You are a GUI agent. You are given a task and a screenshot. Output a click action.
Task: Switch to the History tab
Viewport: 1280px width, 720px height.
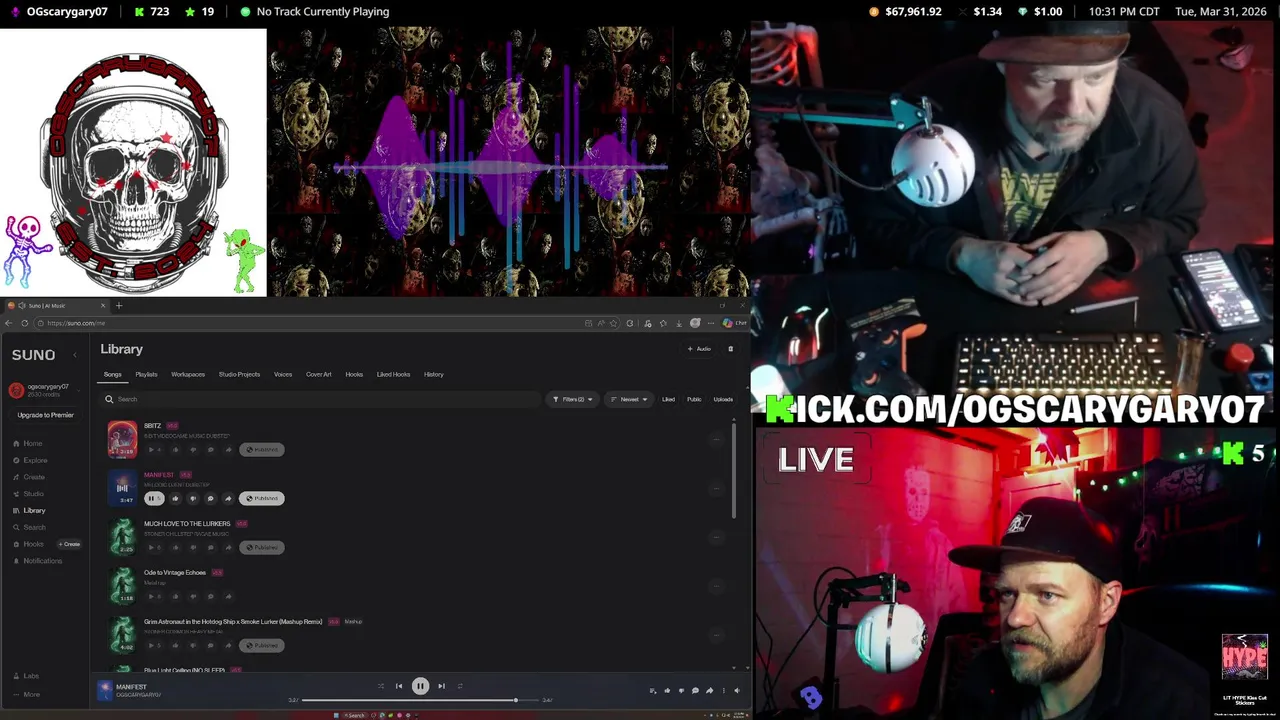(x=434, y=374)
